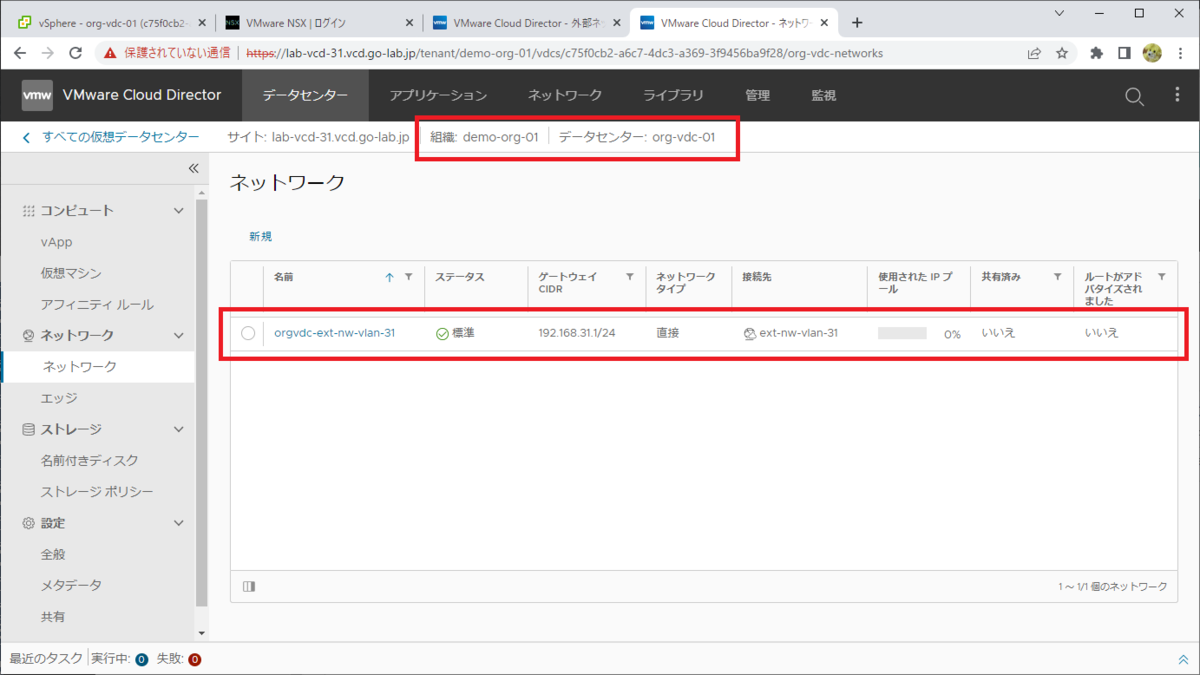Open ストレージ ポリシー in the sidebar
The height and width of the screenshot is (675, 1200).
coord(98,492)
